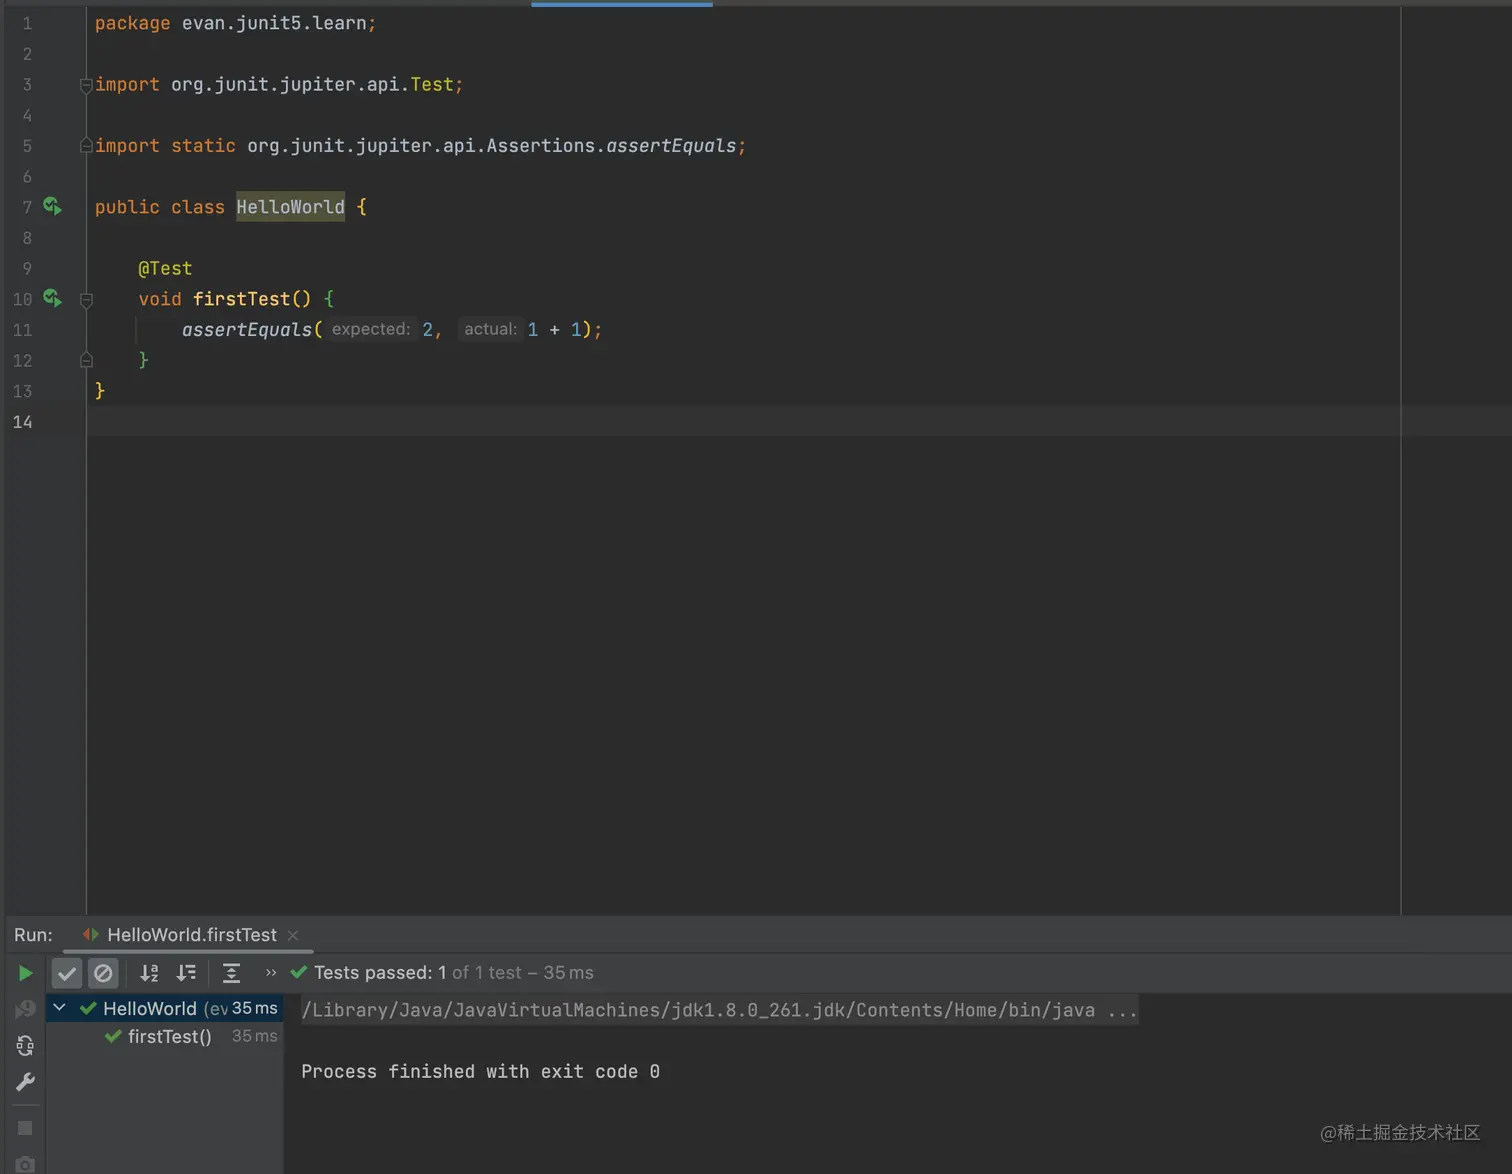Run firstTest from the line 10 gutter icon
Screen dimensions: 1512x1174
tap(53, 299)
